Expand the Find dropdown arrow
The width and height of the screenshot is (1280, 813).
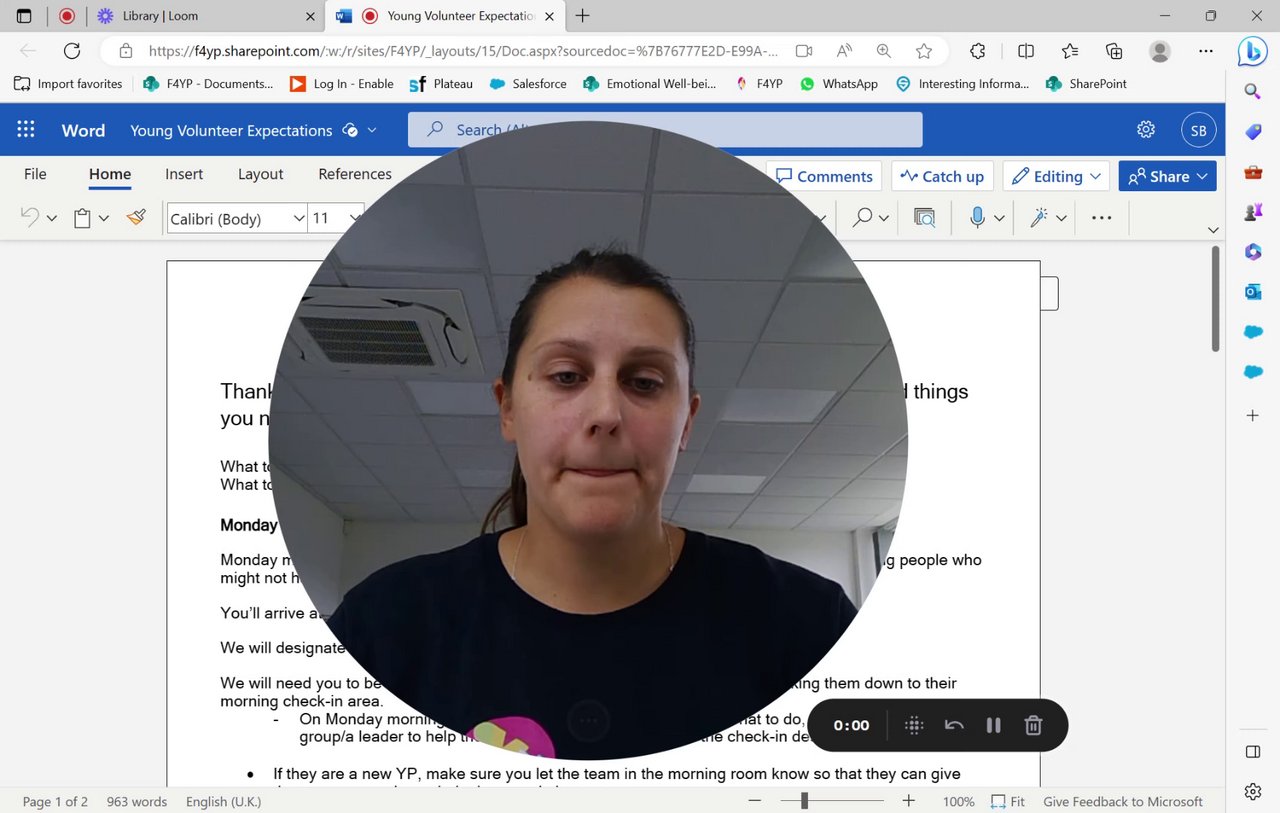pyautogui.click(x=884, y=218)
